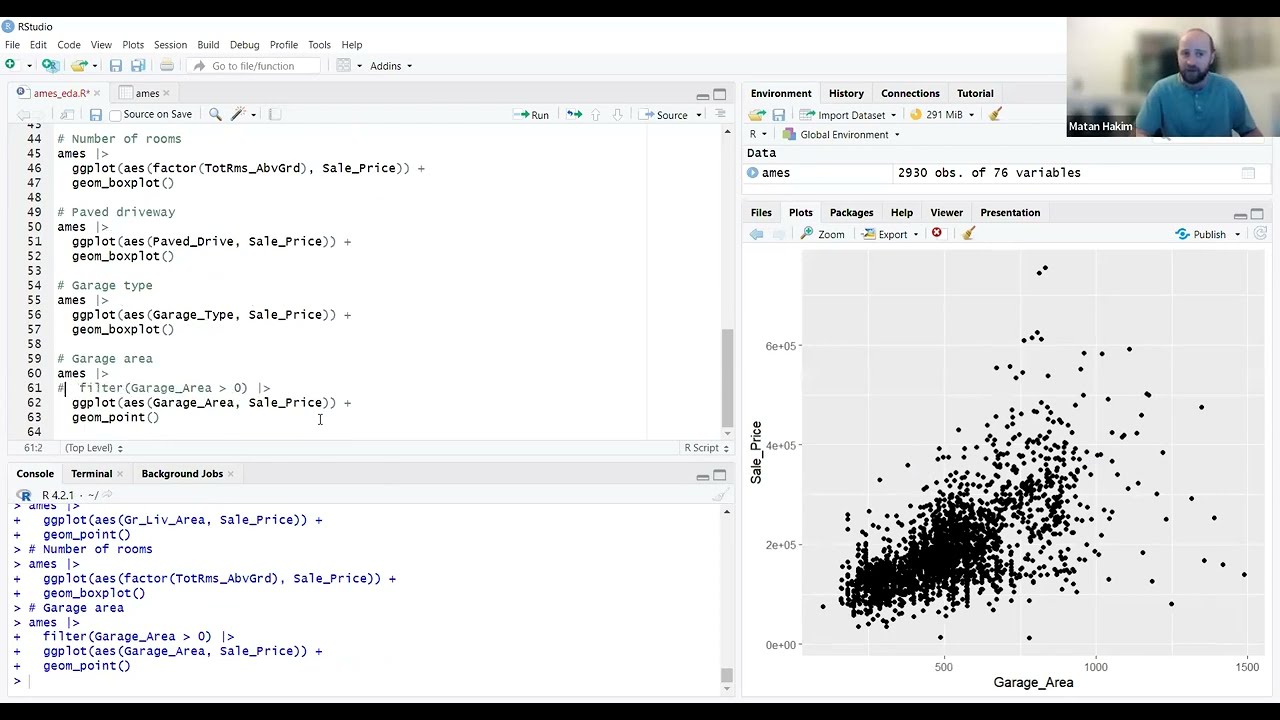Switch to the Packages tab
The height and width of the screenshot is (720, 1280).
coord(851,212)
